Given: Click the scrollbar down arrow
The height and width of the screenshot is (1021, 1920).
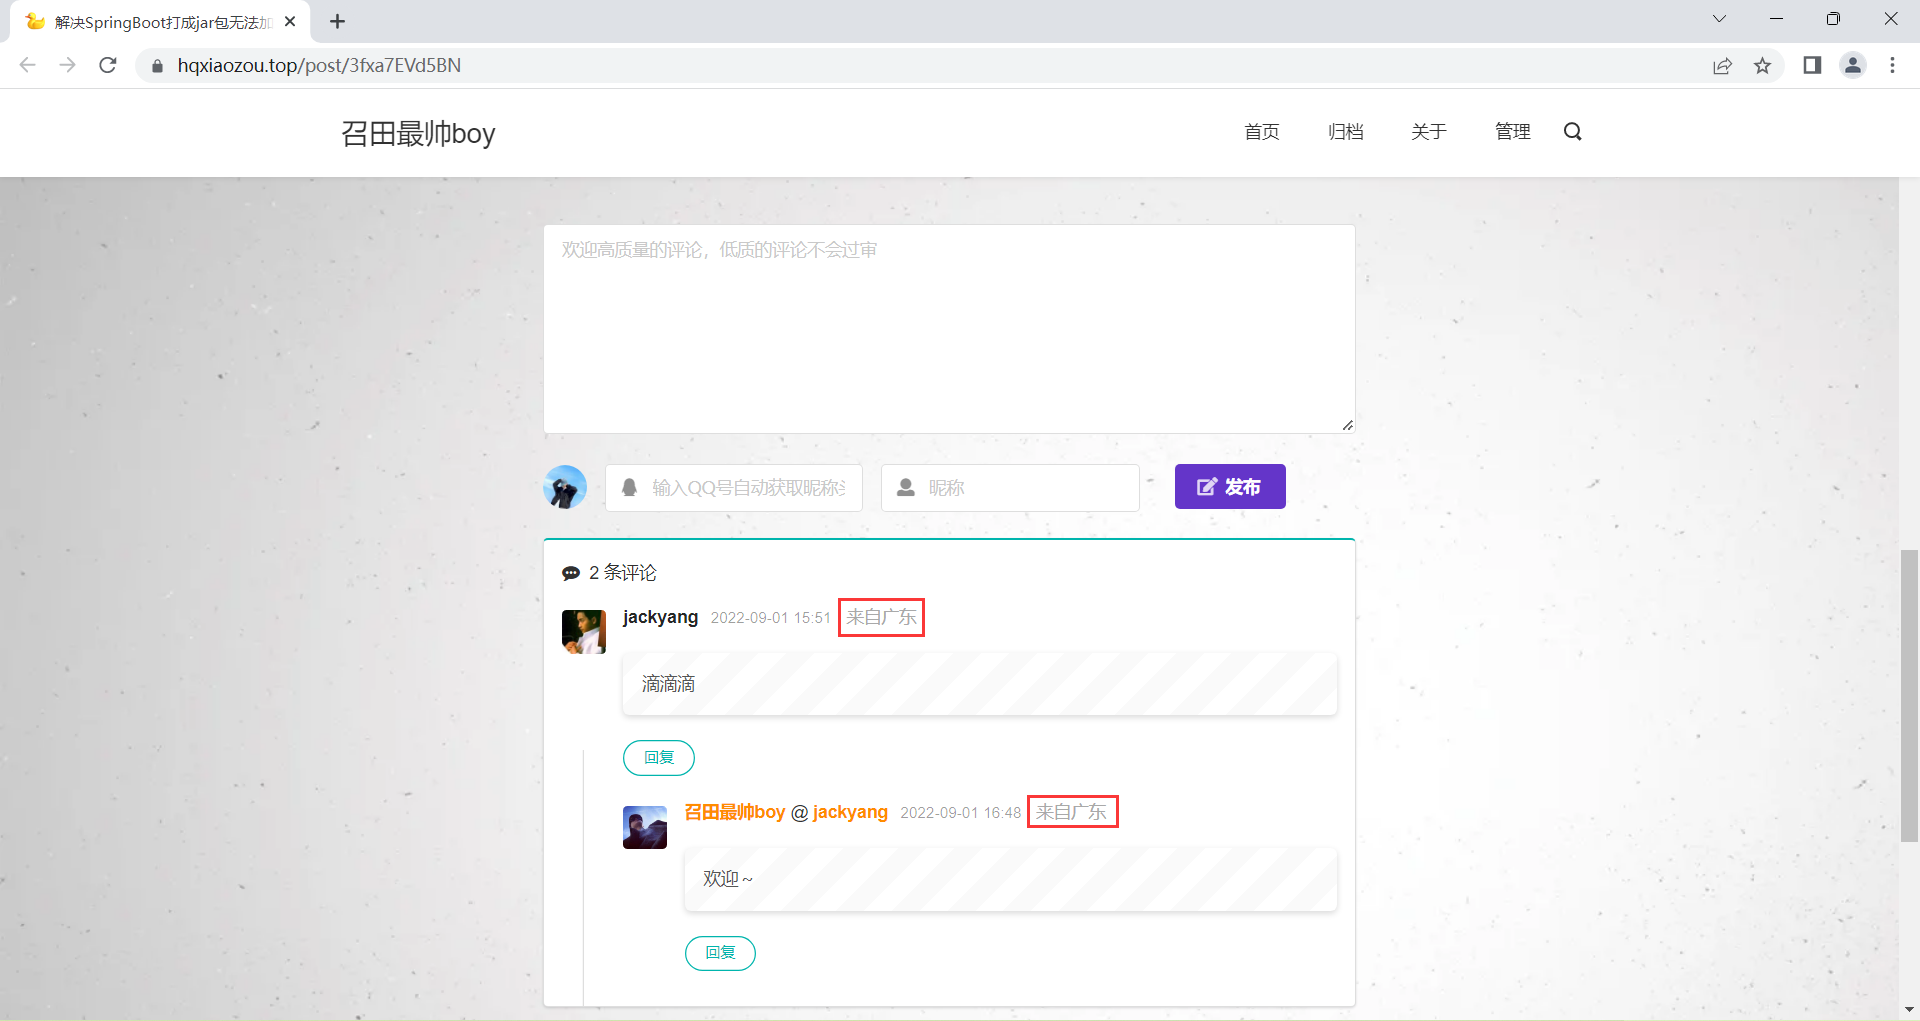Looking at the screenshot, I should point(1909,1009).
